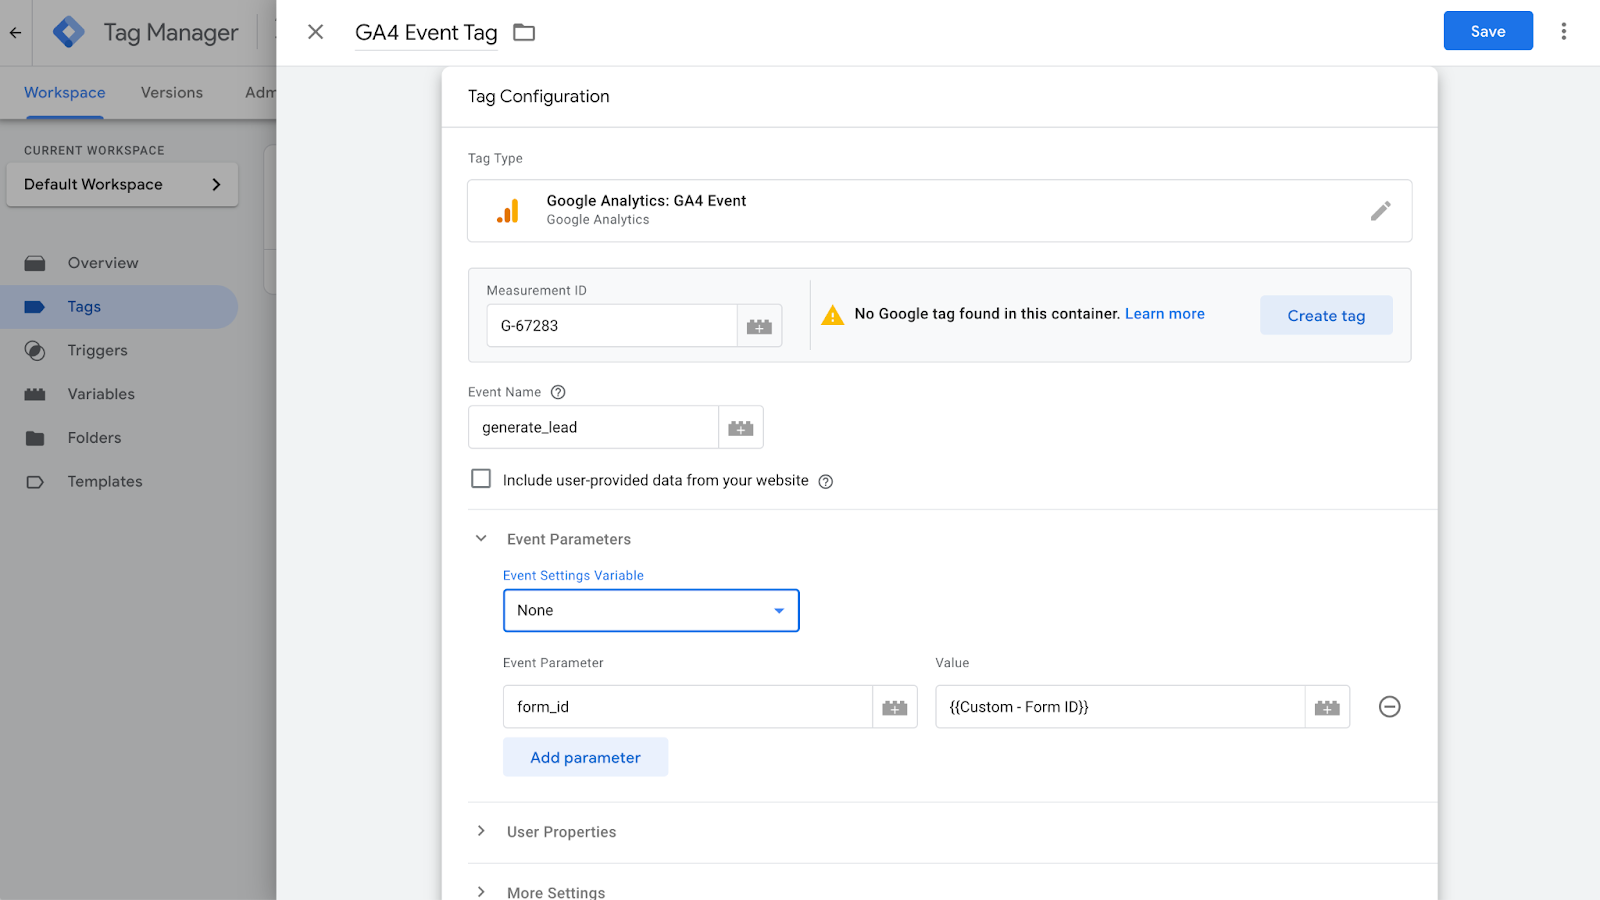1600x900 pixels.
Task: Click Create tag button
Action: pos(1326,315)
